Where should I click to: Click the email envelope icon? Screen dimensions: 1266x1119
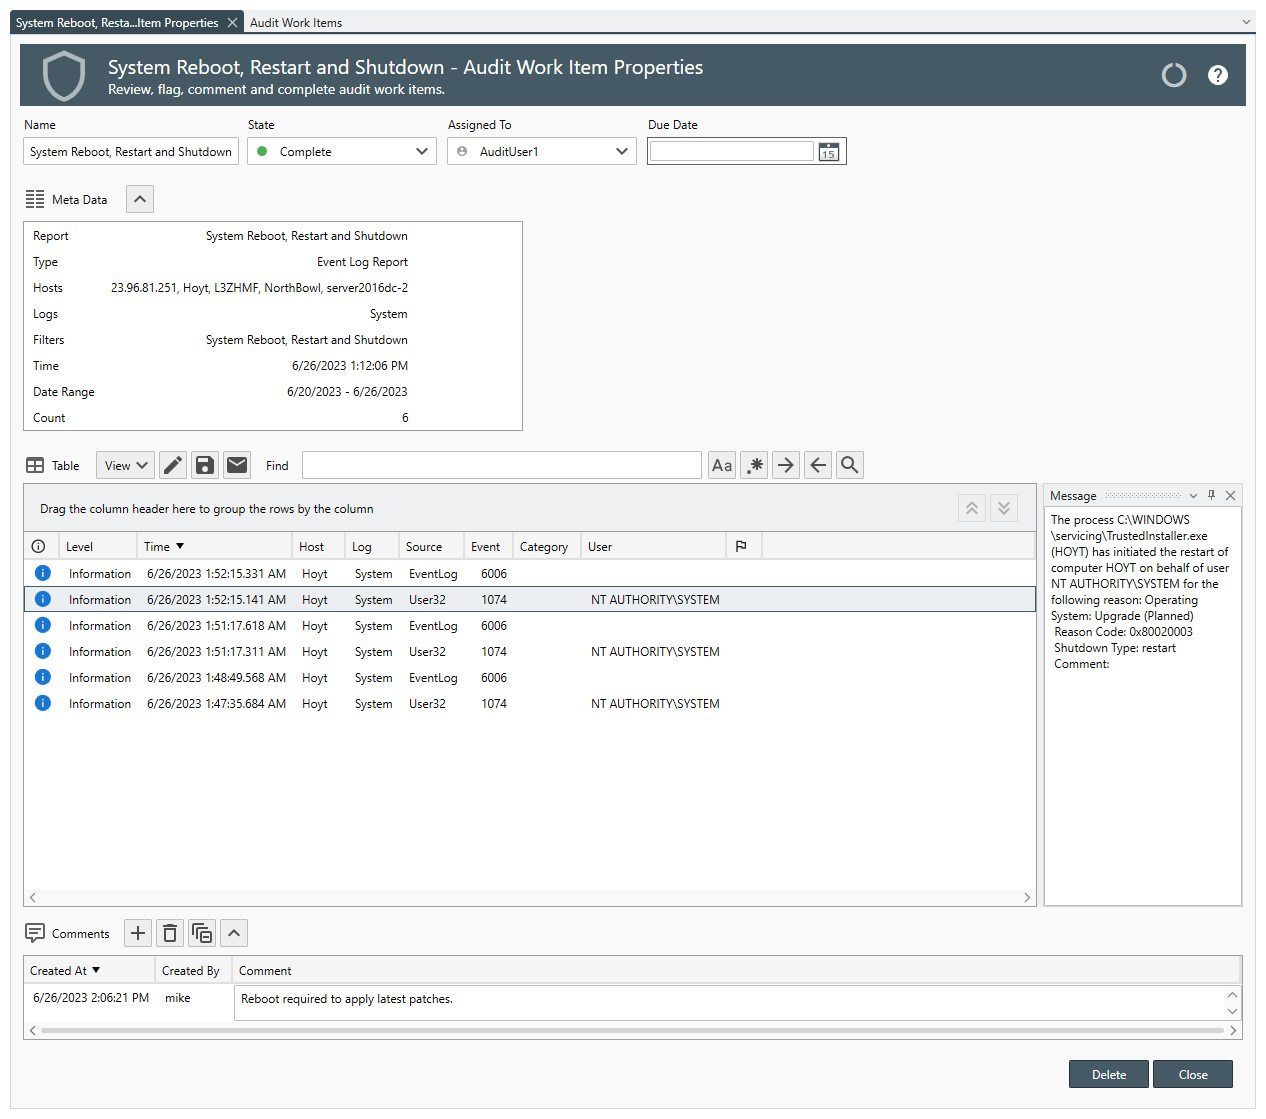pos(237,465)
